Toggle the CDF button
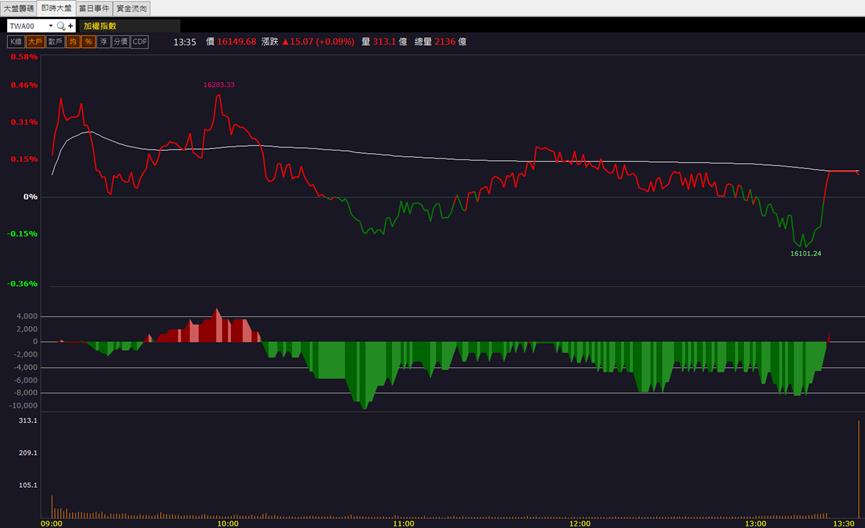 [140, 41]
